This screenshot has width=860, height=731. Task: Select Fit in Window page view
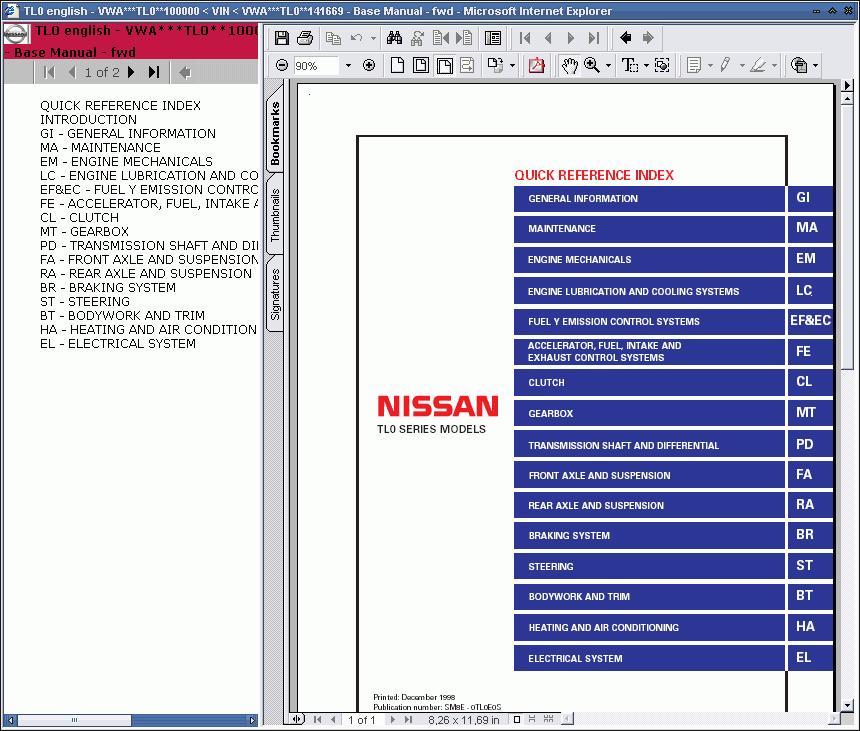click(421, 66)
